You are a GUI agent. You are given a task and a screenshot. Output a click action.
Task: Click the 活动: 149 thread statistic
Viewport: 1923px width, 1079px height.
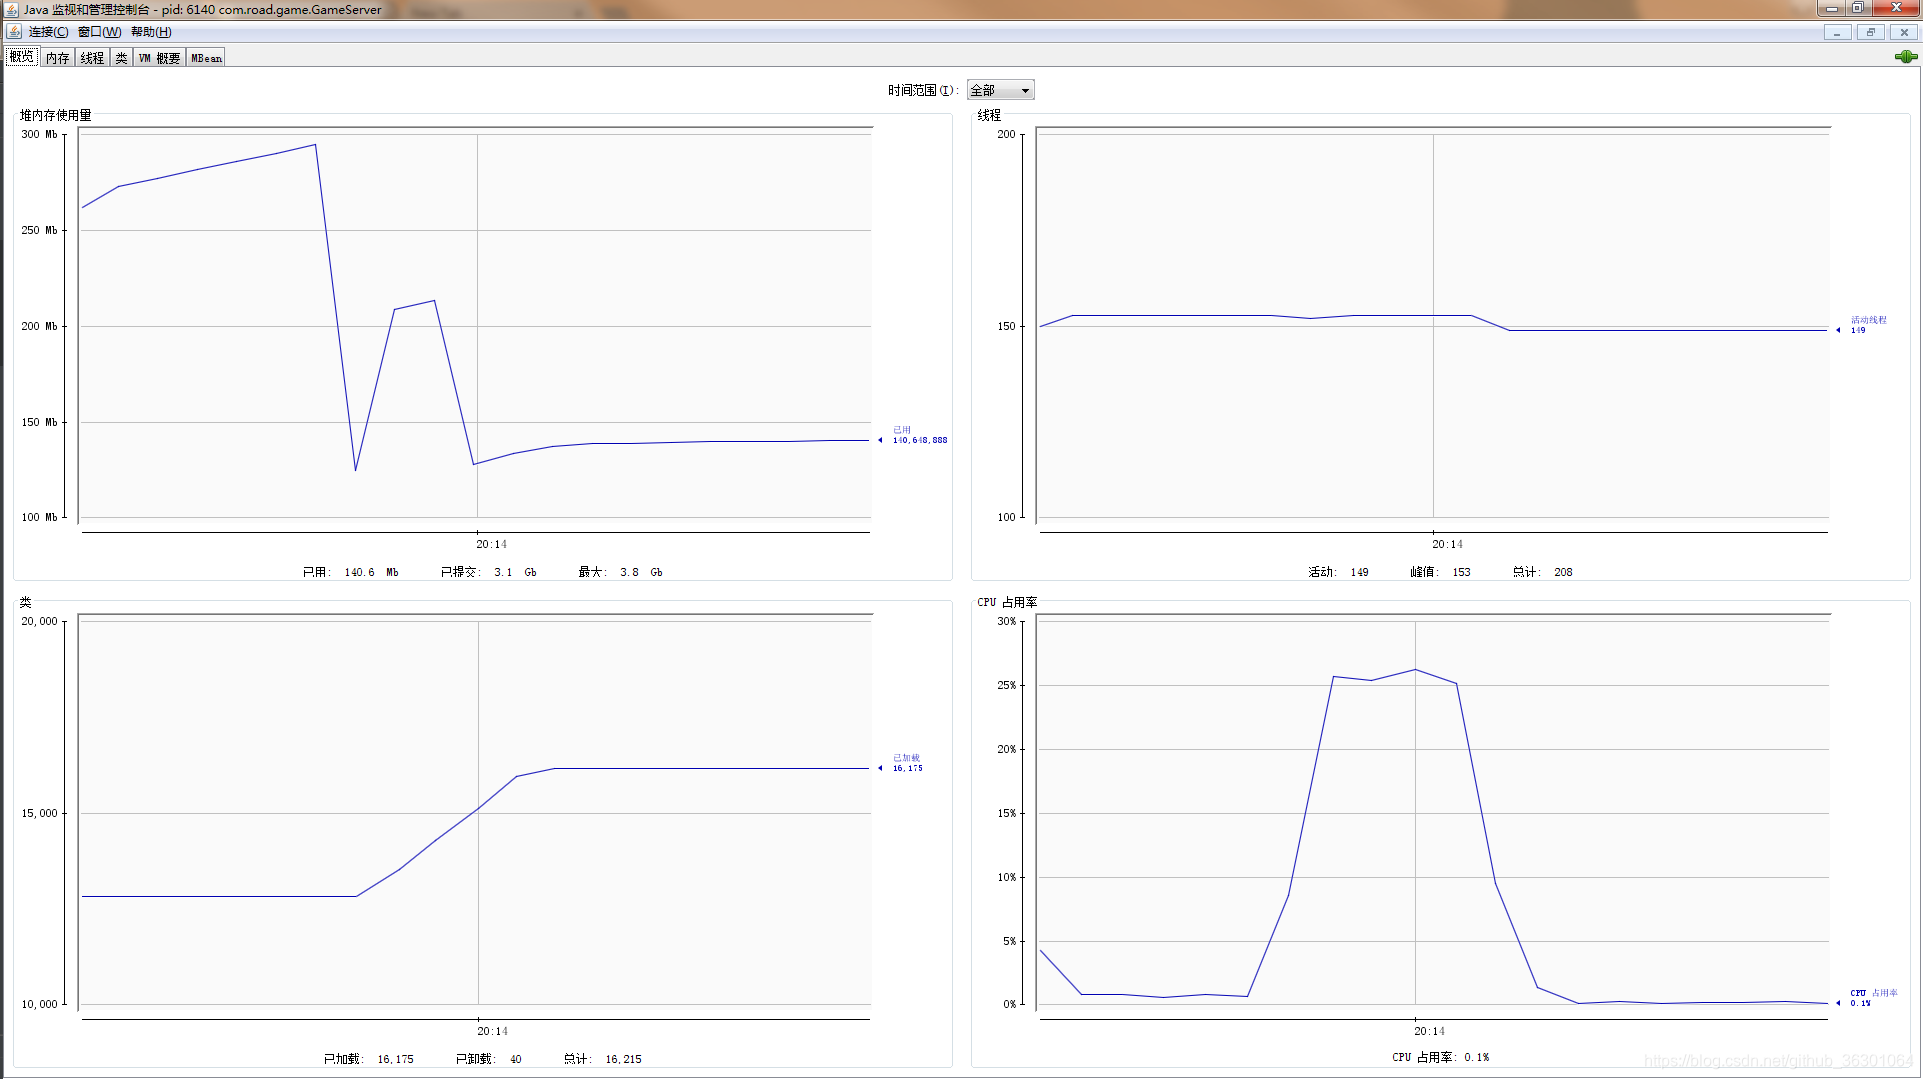[x=1339, y=572]
